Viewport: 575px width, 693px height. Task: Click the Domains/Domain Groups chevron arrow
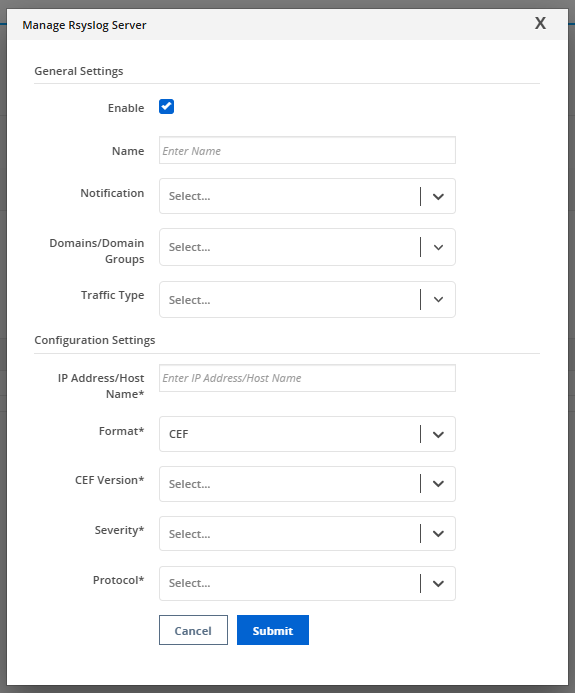click(438, 248)
